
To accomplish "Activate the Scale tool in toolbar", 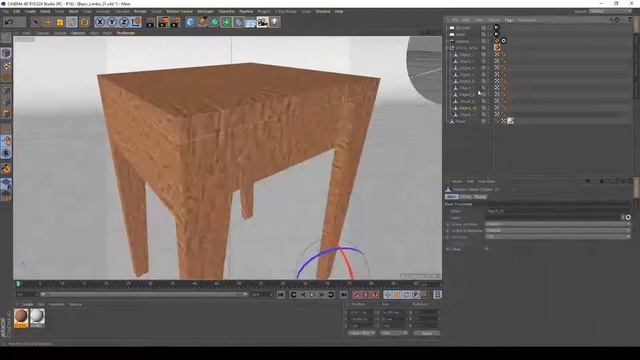I will (60, 22).
